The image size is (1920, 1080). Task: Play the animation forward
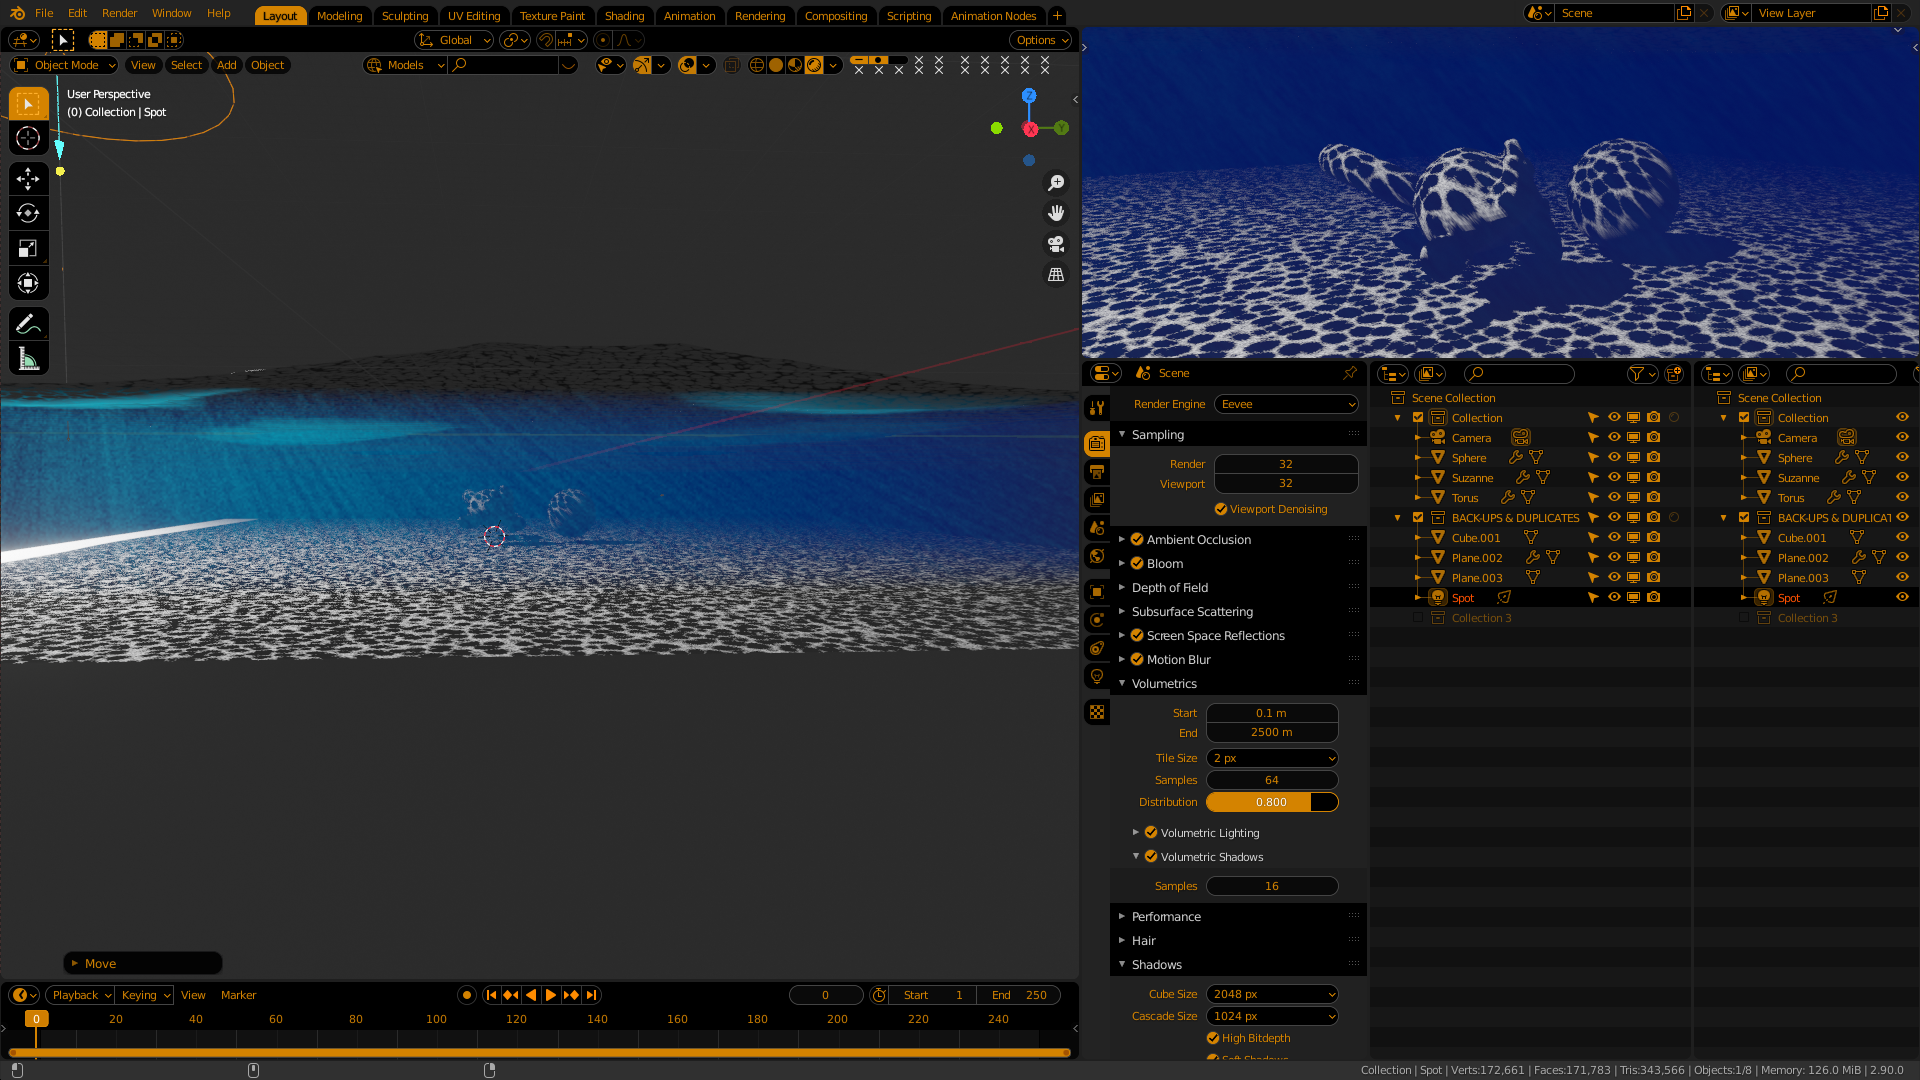coord(551,995)
